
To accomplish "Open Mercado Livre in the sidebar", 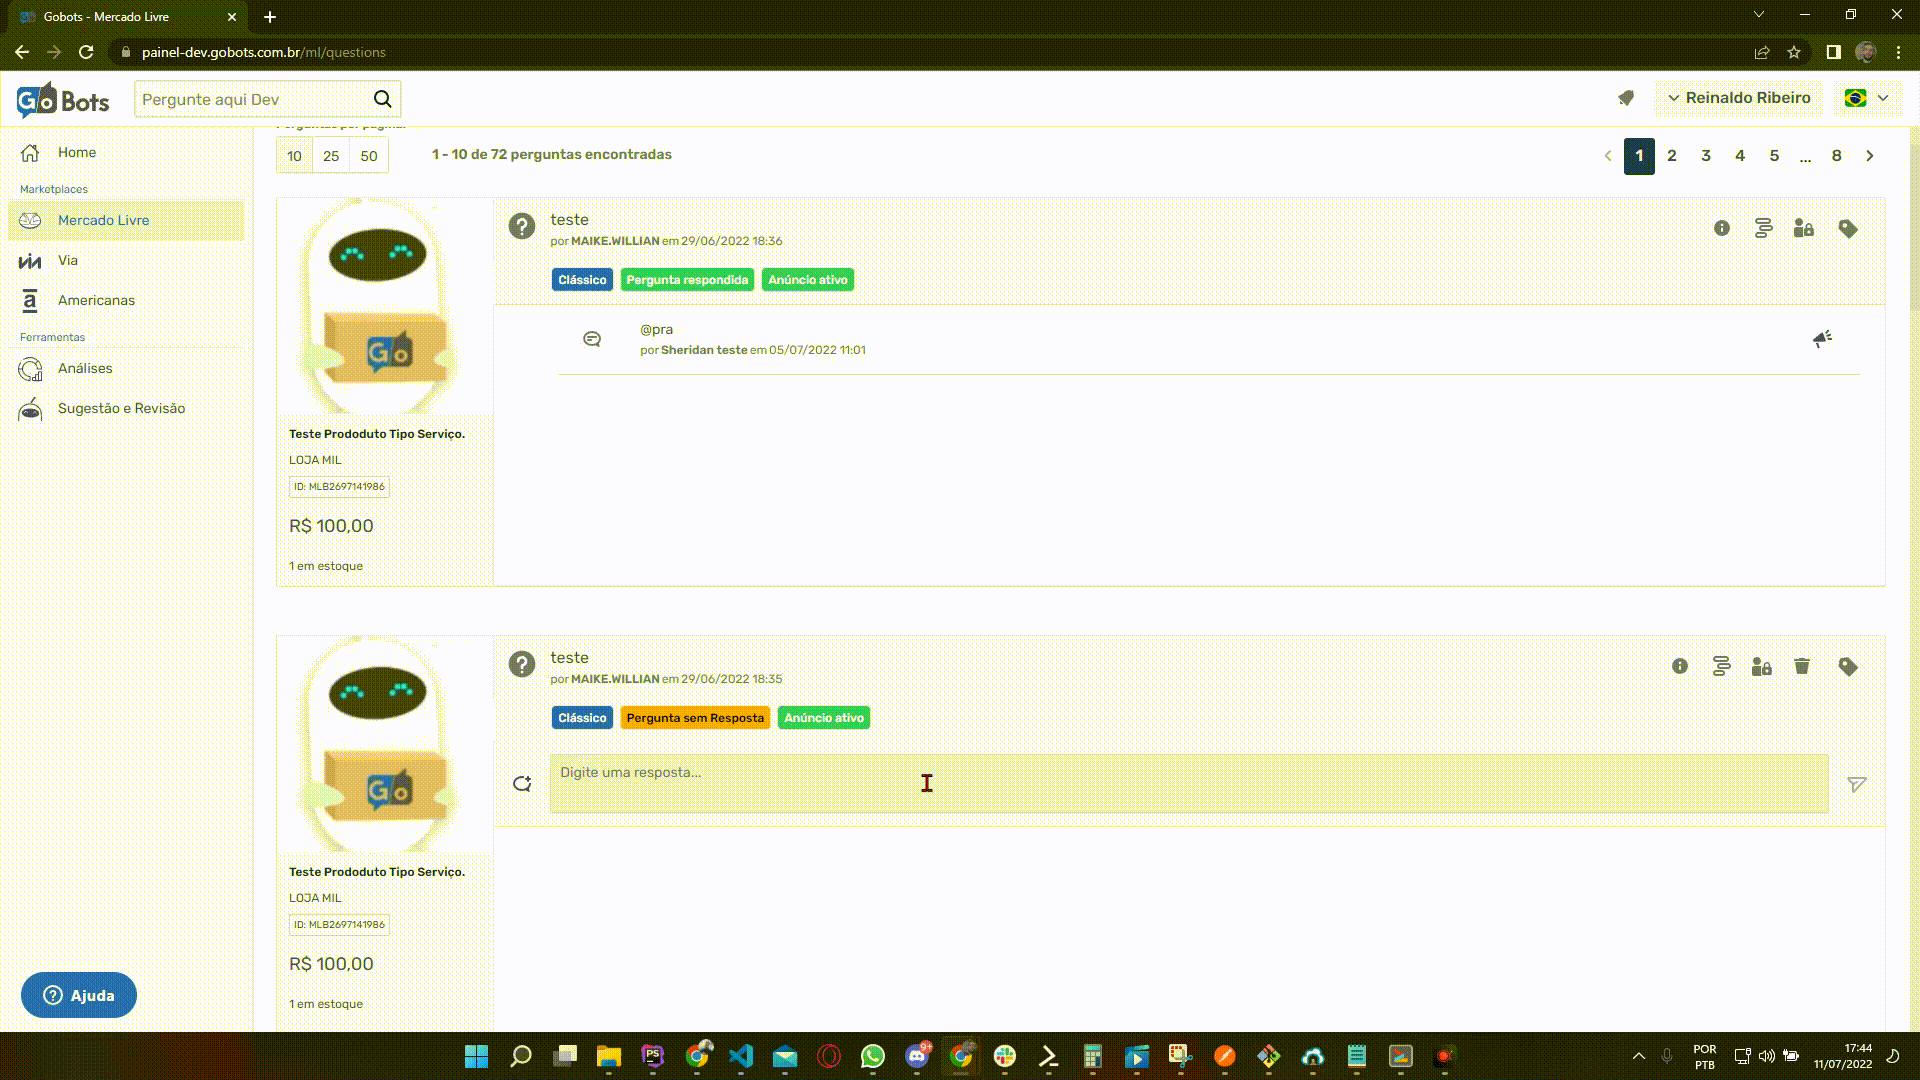I will click(x=103, y=220).
